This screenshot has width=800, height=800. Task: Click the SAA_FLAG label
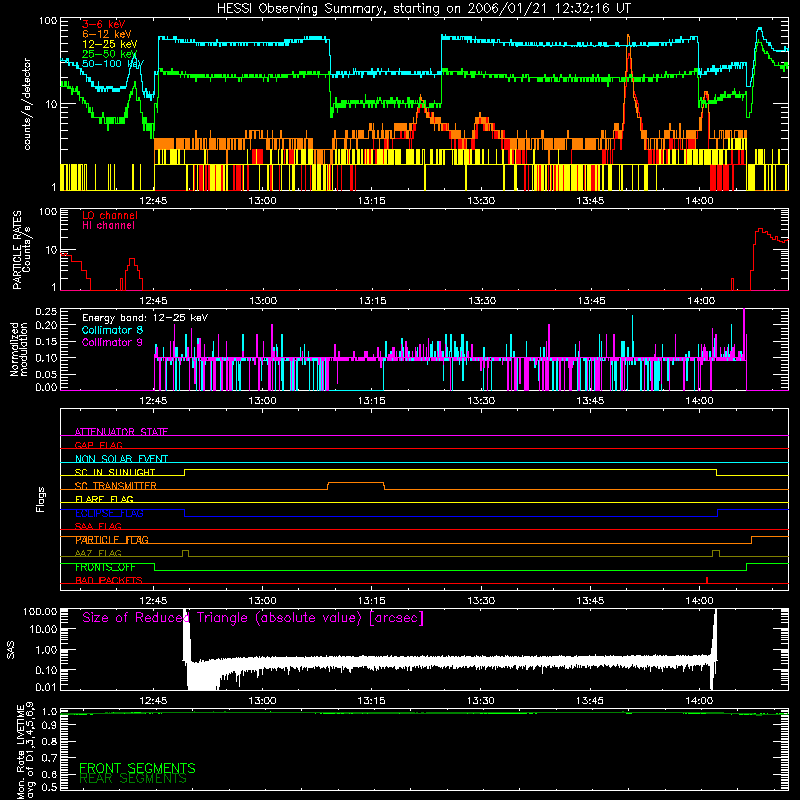[98, 526]
